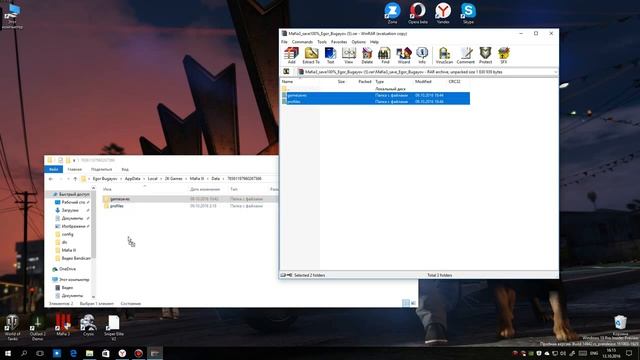Select the gamesaves folder row in WinRAR

coord(375,95)
